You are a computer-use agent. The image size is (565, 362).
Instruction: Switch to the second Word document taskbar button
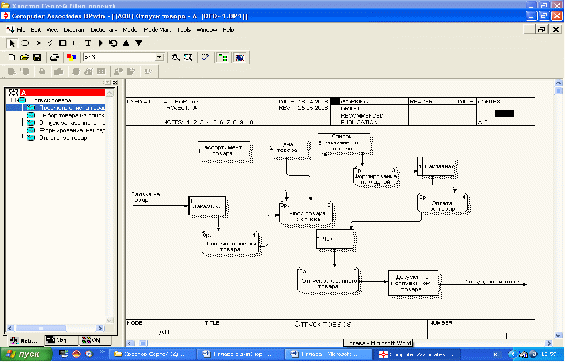(328, 354)
